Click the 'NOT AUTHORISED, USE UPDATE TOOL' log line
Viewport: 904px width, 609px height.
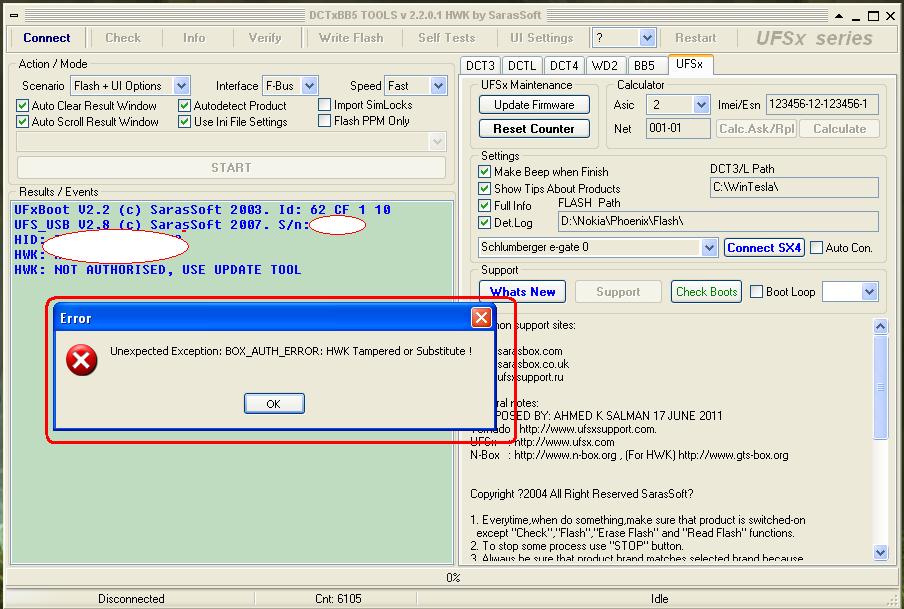point(157,270)
